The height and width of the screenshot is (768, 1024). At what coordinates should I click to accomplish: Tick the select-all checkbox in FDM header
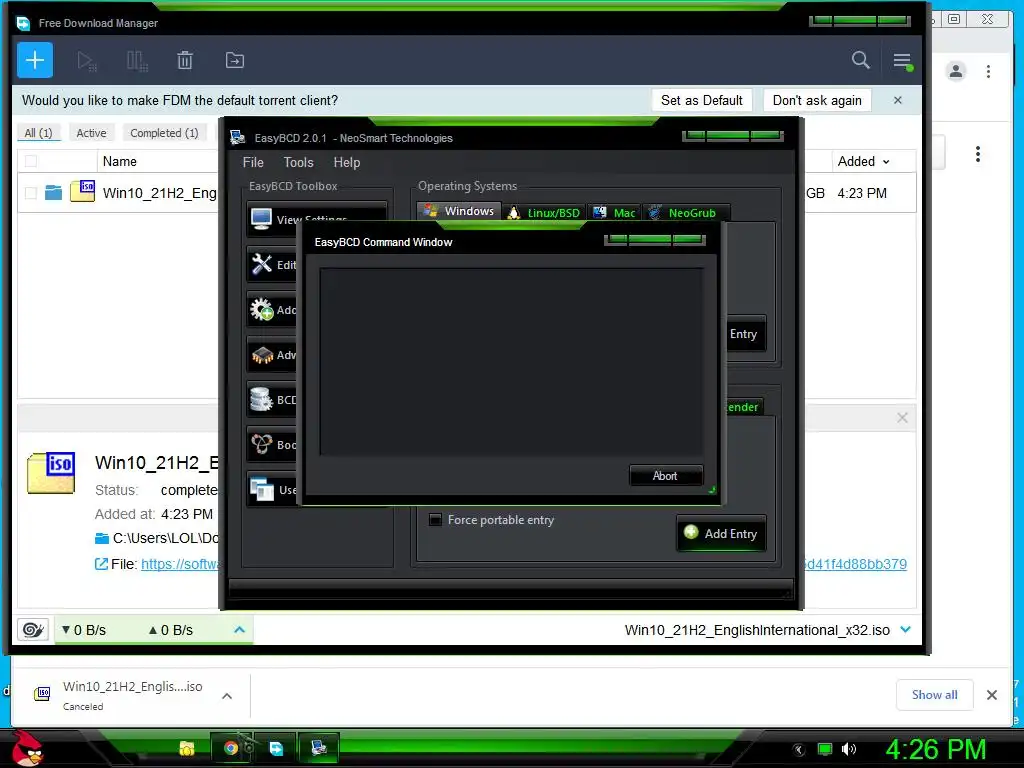[x=31, y=161]
